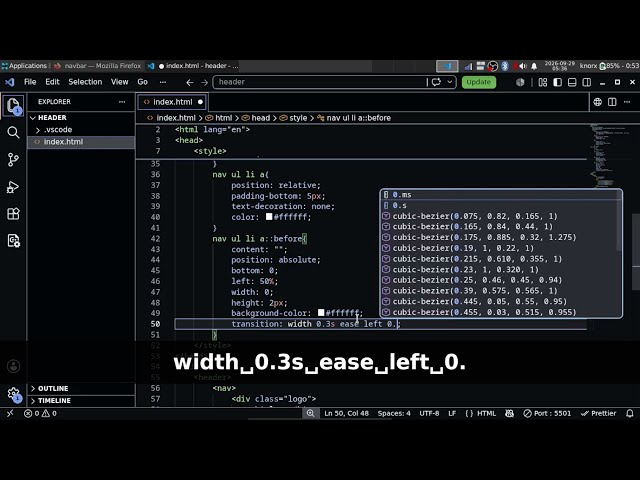Click the Bluetooth tray icon
Viewport: 640px width, 480px height.
point(505,66)
